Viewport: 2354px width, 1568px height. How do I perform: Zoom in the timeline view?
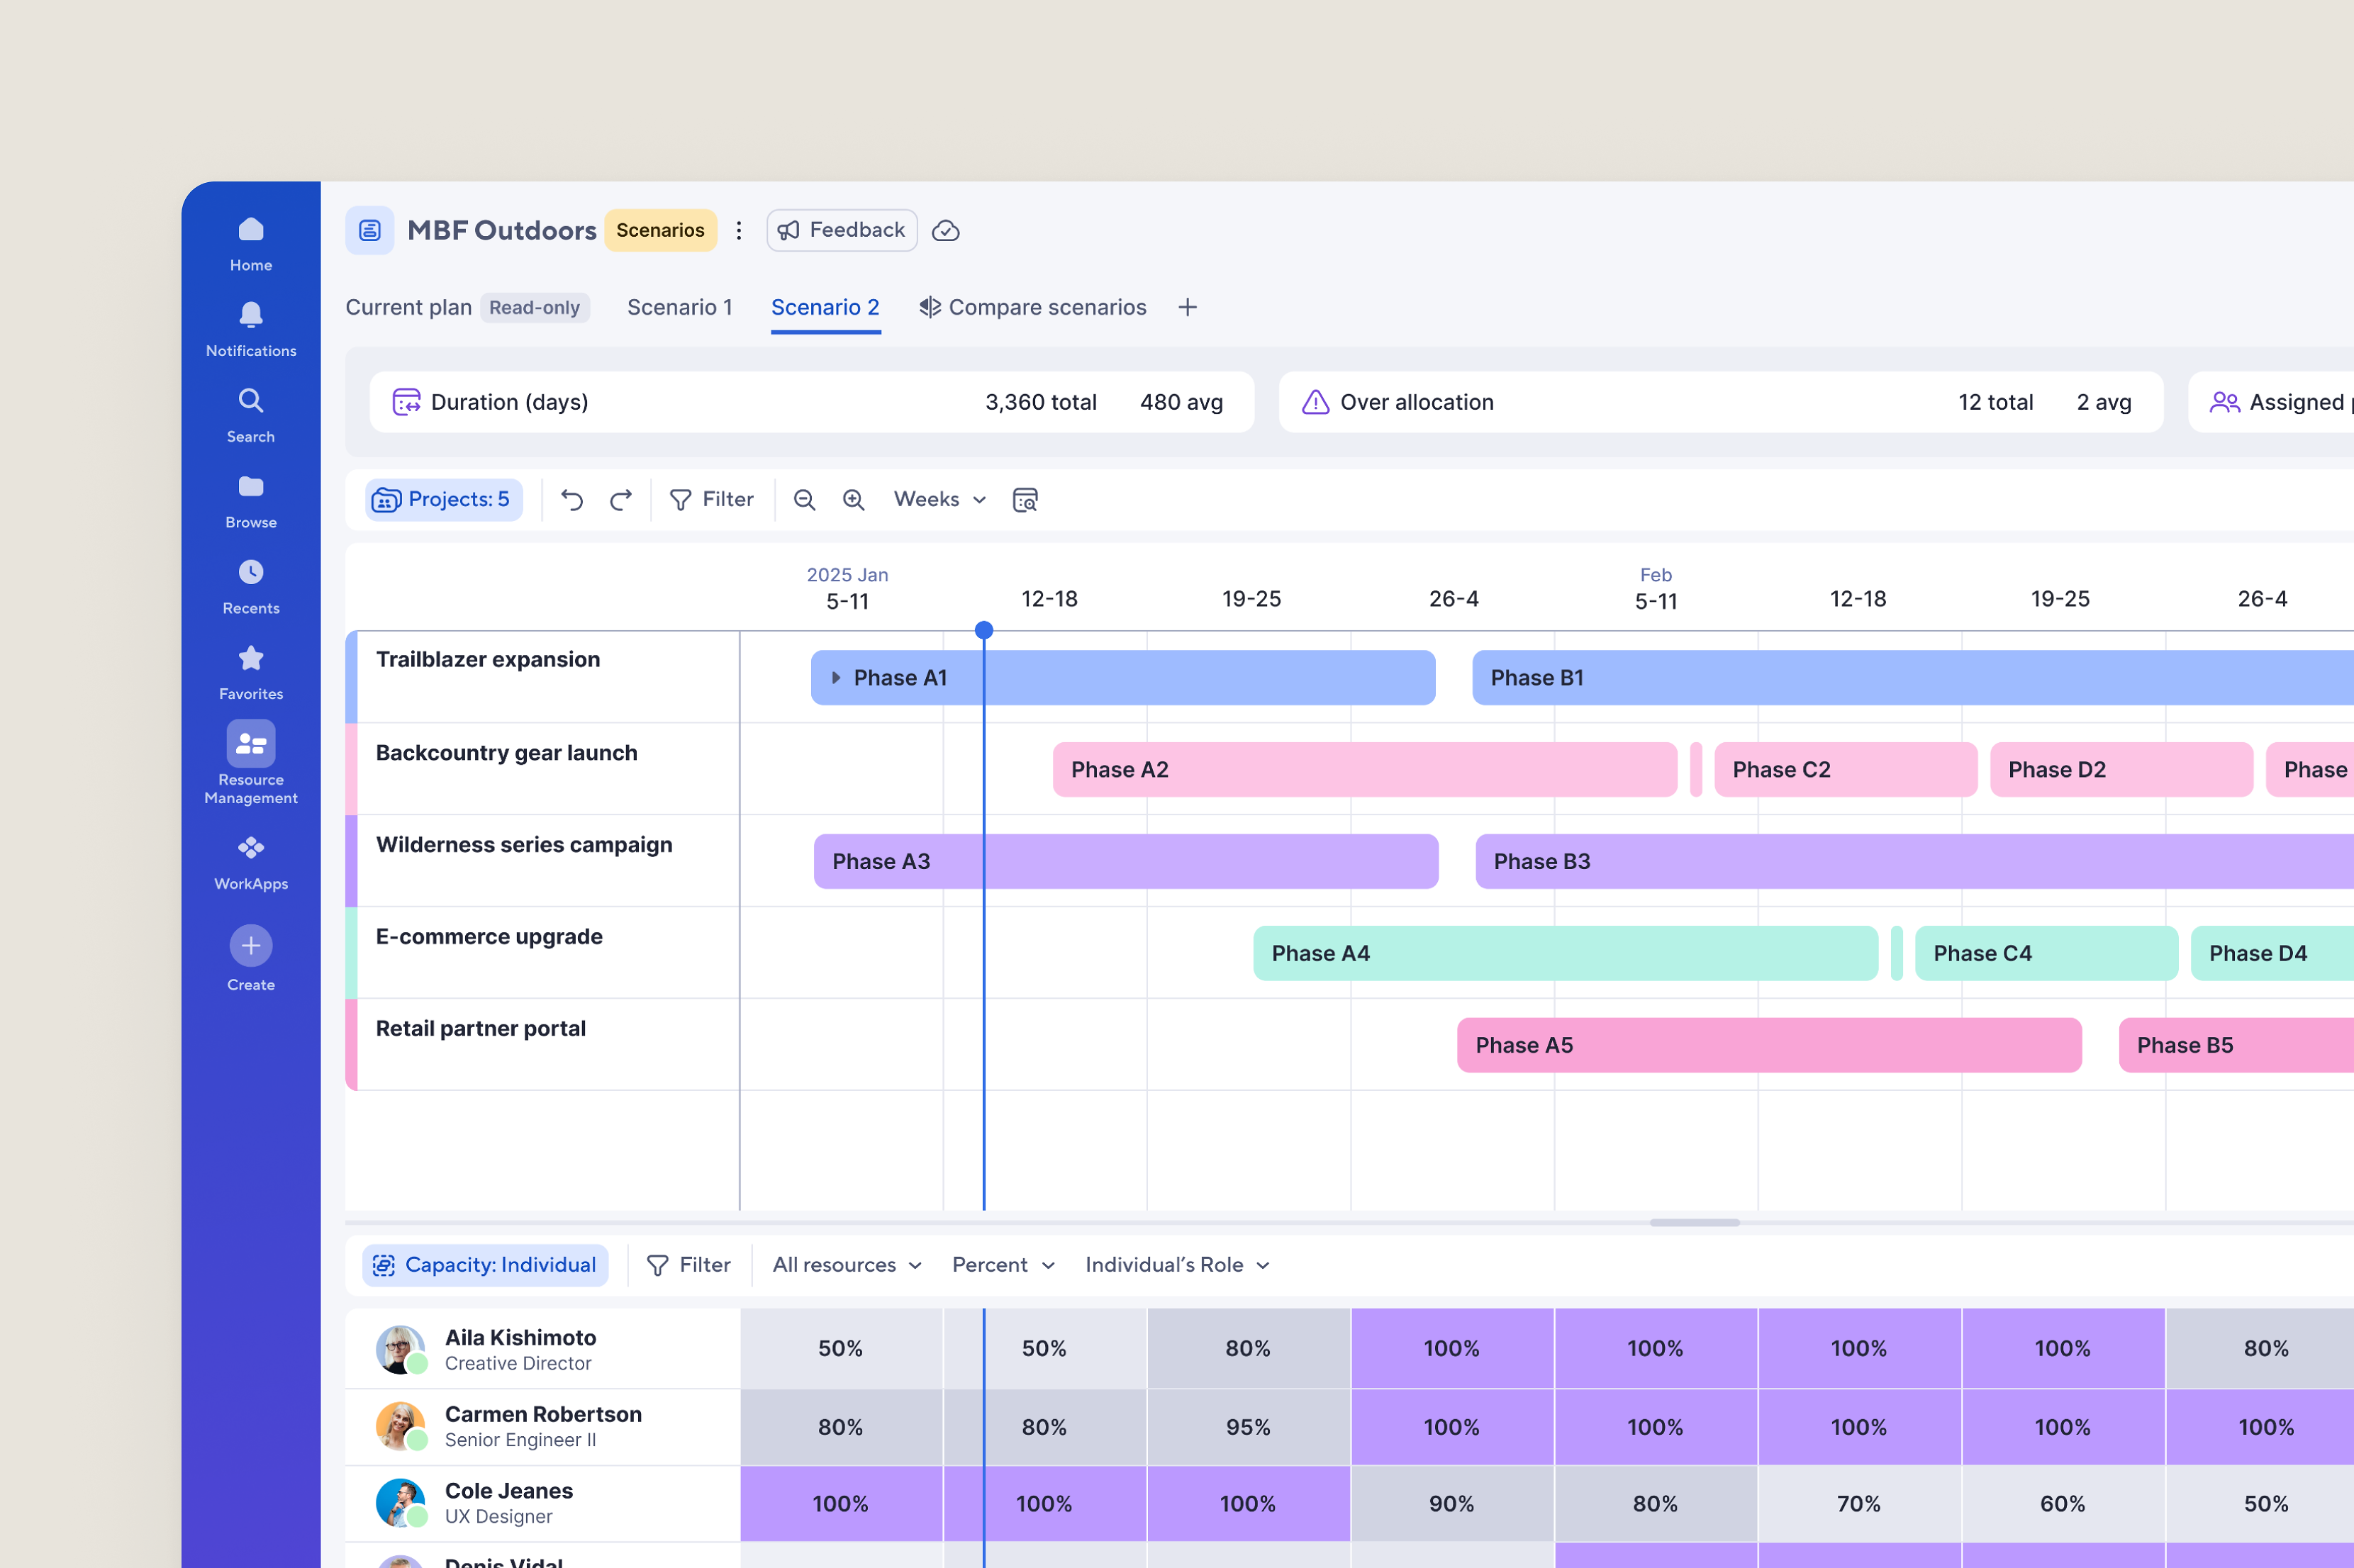tap(853, 500)
